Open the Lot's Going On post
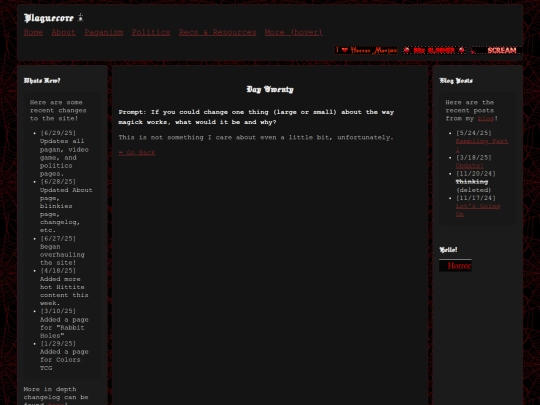 [x=478, y=210]
